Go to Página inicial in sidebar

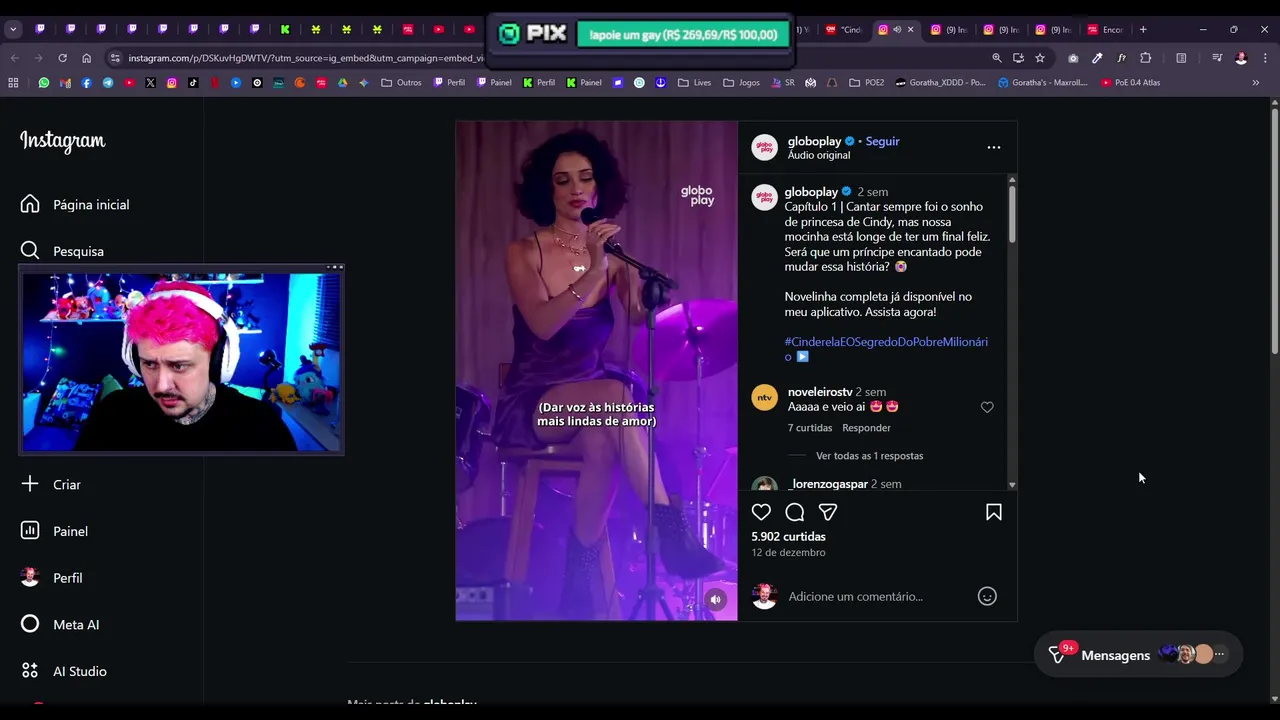(x=75, y=204)
